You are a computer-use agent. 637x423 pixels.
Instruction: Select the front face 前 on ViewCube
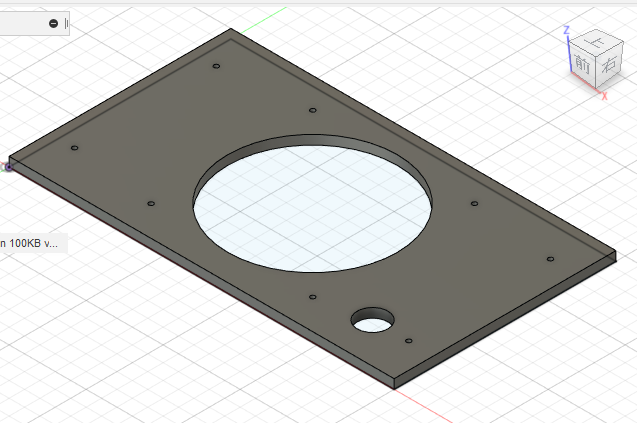[x=582, y=64]
